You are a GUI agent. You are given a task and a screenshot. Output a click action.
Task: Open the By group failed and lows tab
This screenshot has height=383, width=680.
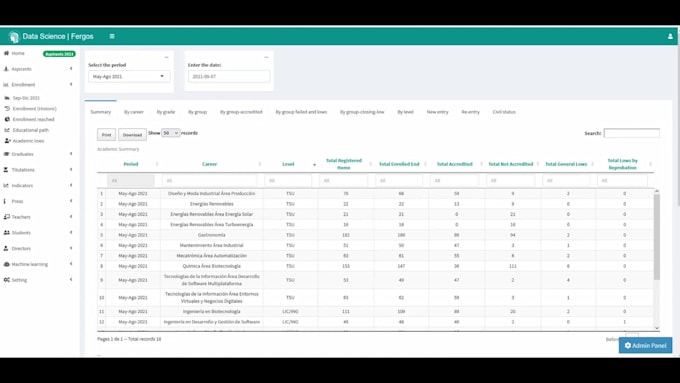point(301,112)
